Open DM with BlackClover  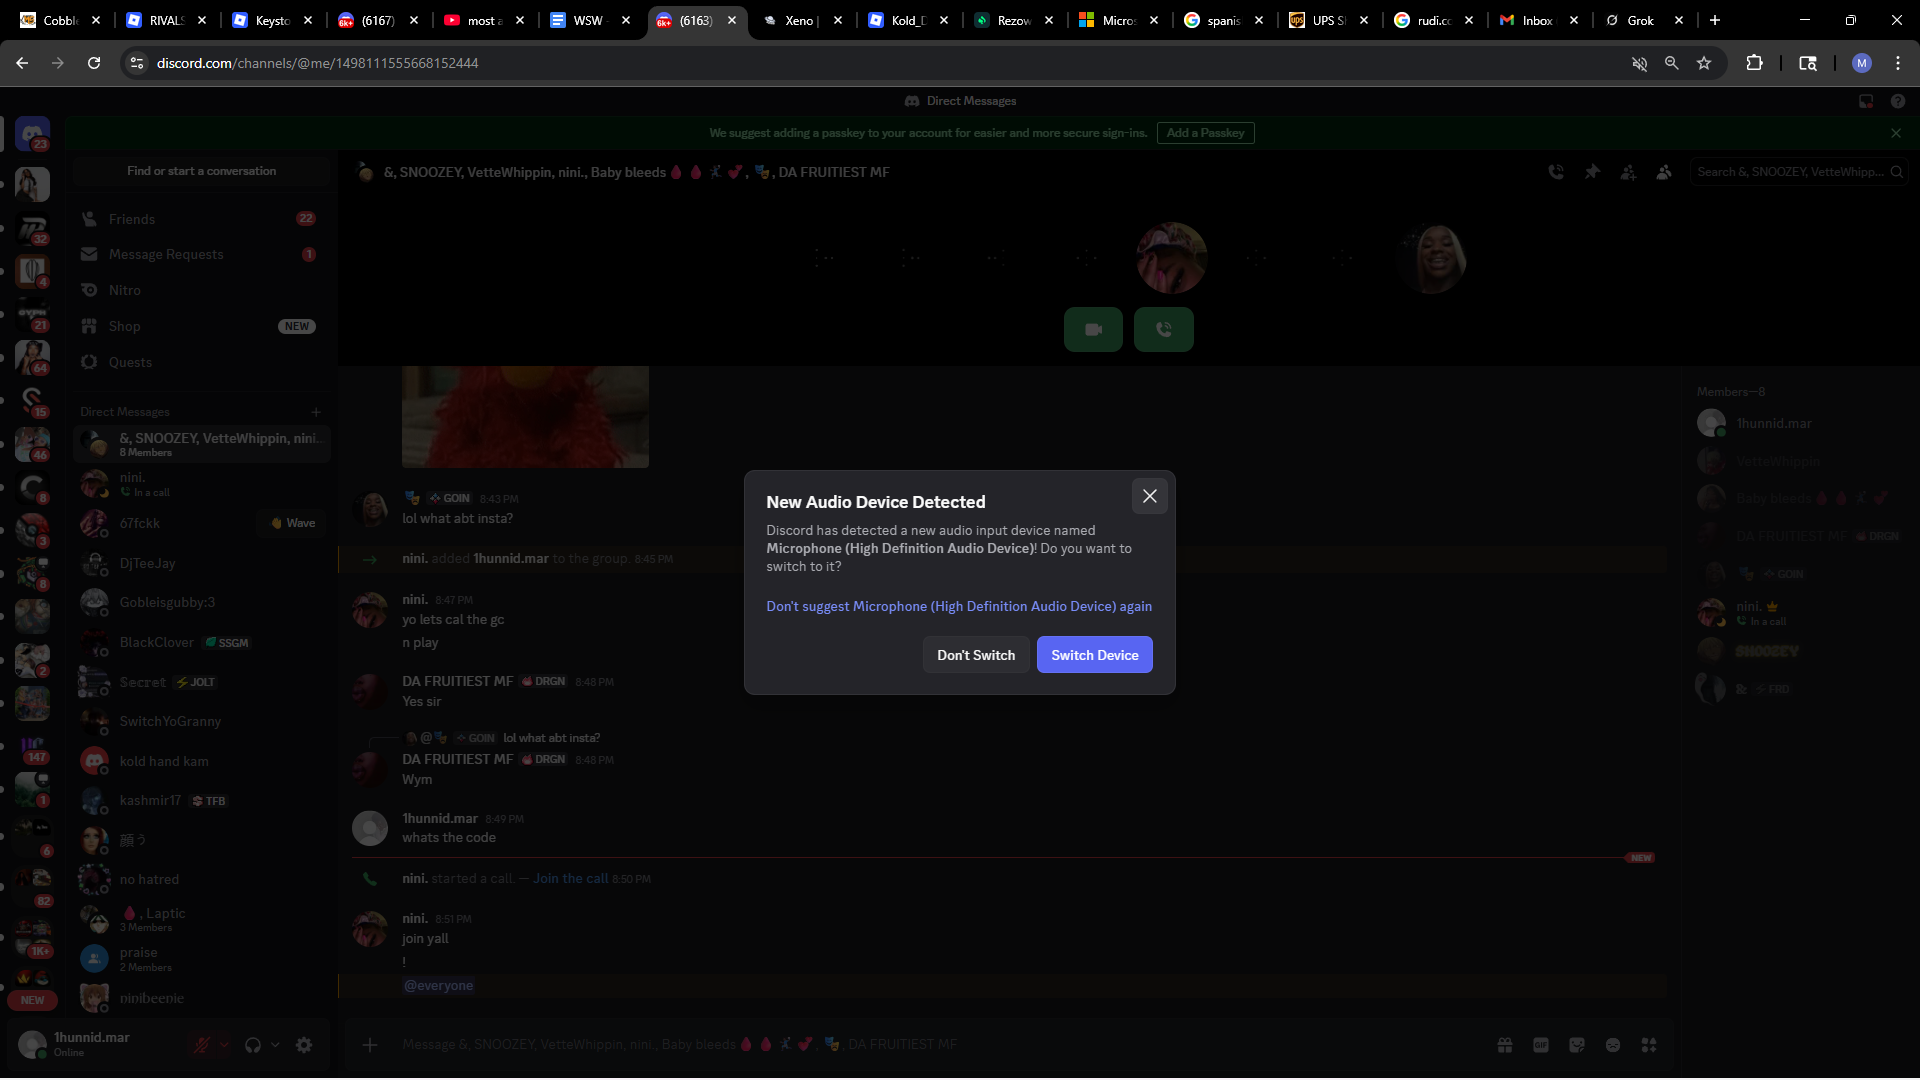tap(201, 643)
